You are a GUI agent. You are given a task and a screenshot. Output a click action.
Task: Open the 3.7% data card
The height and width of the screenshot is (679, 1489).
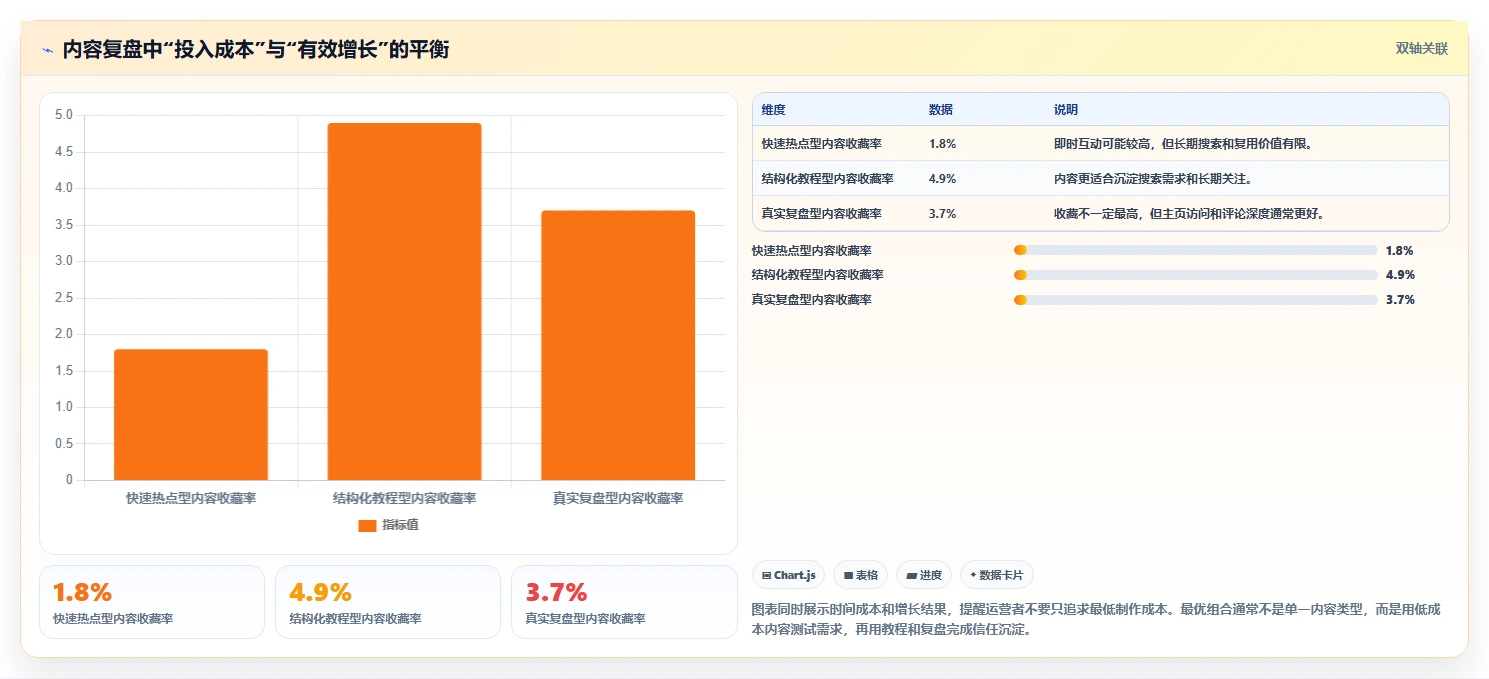click(624, 602)
